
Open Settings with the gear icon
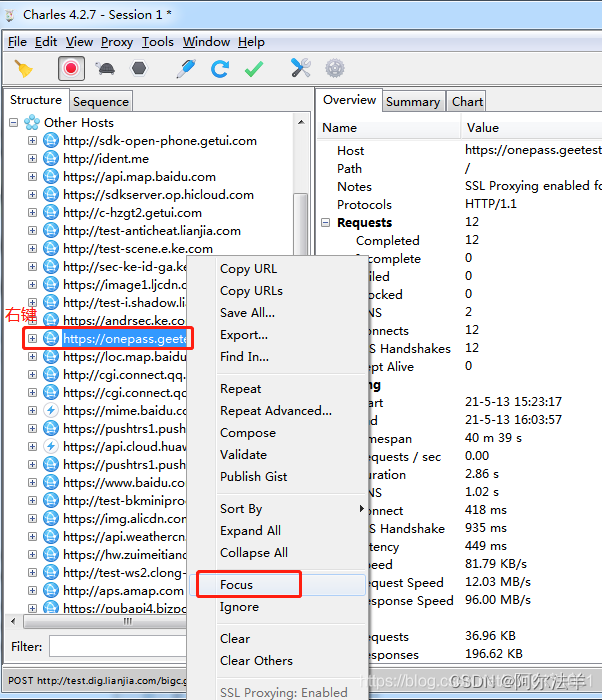335,68
